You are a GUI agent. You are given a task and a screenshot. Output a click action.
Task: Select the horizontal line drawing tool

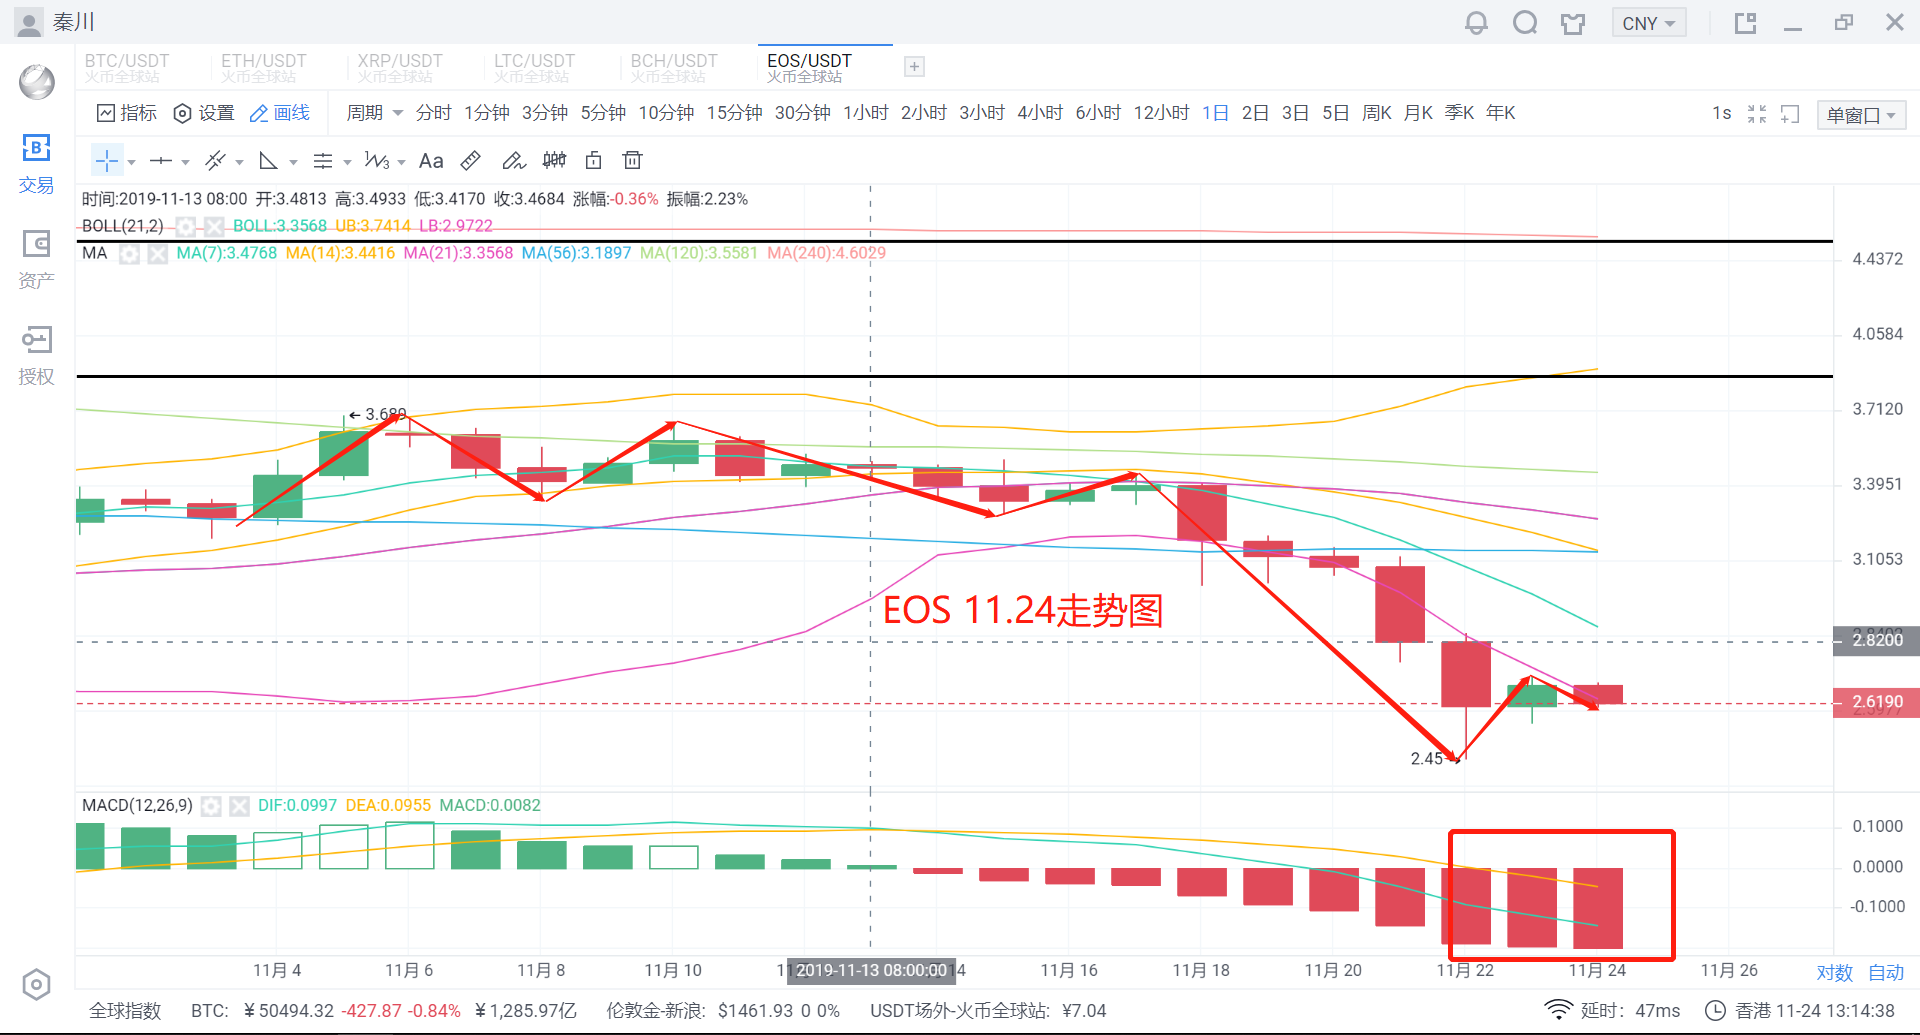(x=161, y=161)
